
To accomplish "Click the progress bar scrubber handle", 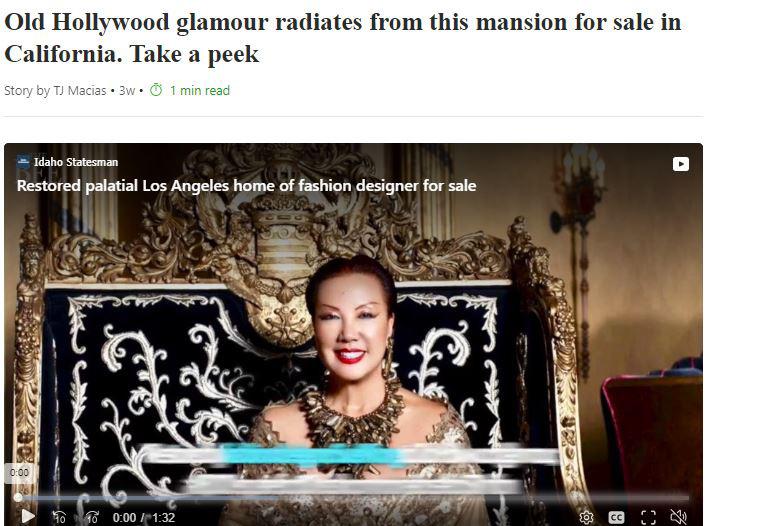I will [x=18, y=498].
